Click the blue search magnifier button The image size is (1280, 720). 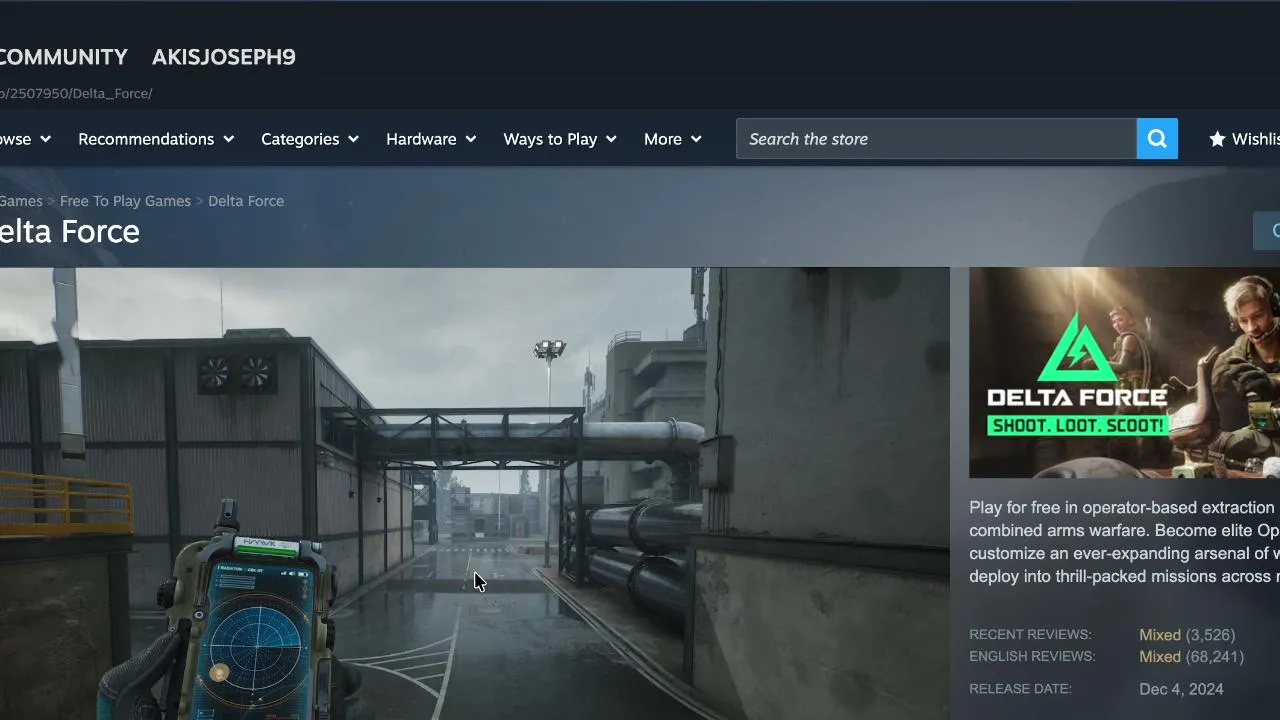(x=1157, y=139)
